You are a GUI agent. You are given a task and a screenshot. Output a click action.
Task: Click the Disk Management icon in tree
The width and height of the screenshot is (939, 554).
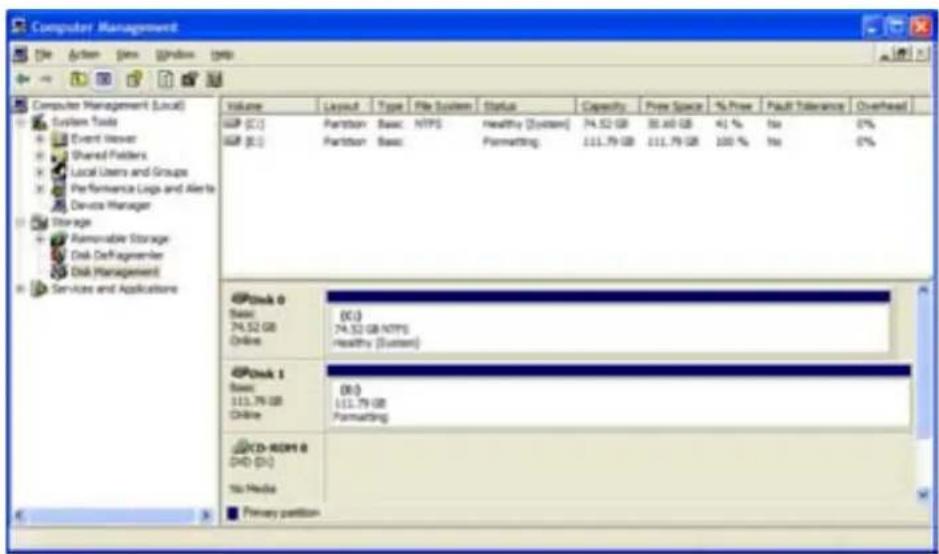point(59,272)
